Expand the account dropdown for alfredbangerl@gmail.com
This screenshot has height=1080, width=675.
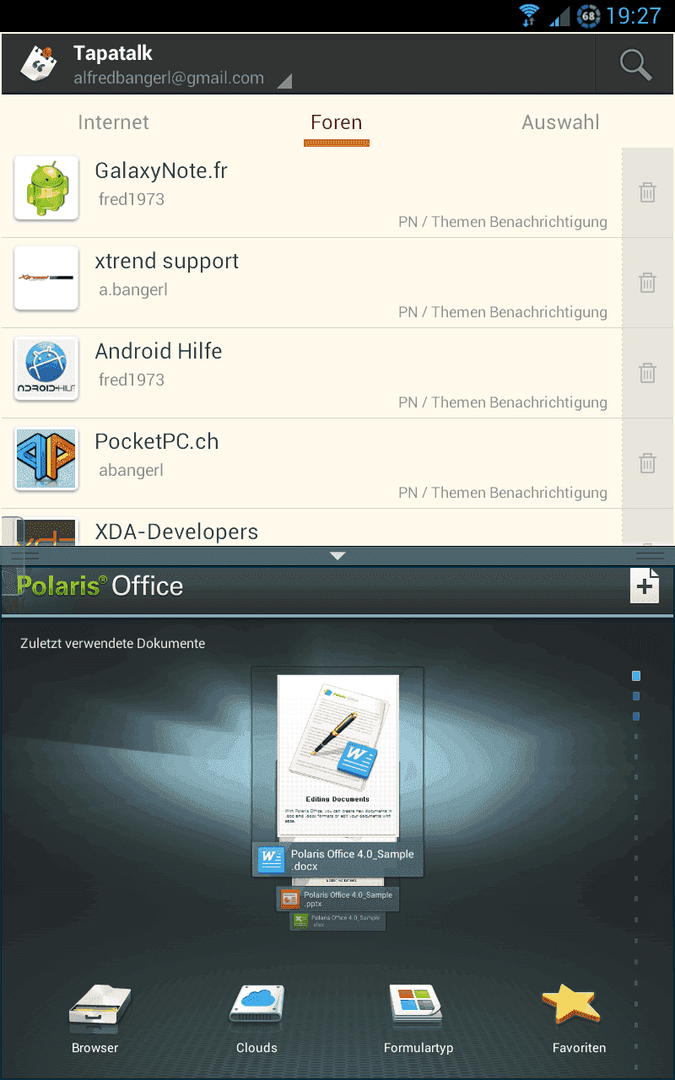pos(284,82)
